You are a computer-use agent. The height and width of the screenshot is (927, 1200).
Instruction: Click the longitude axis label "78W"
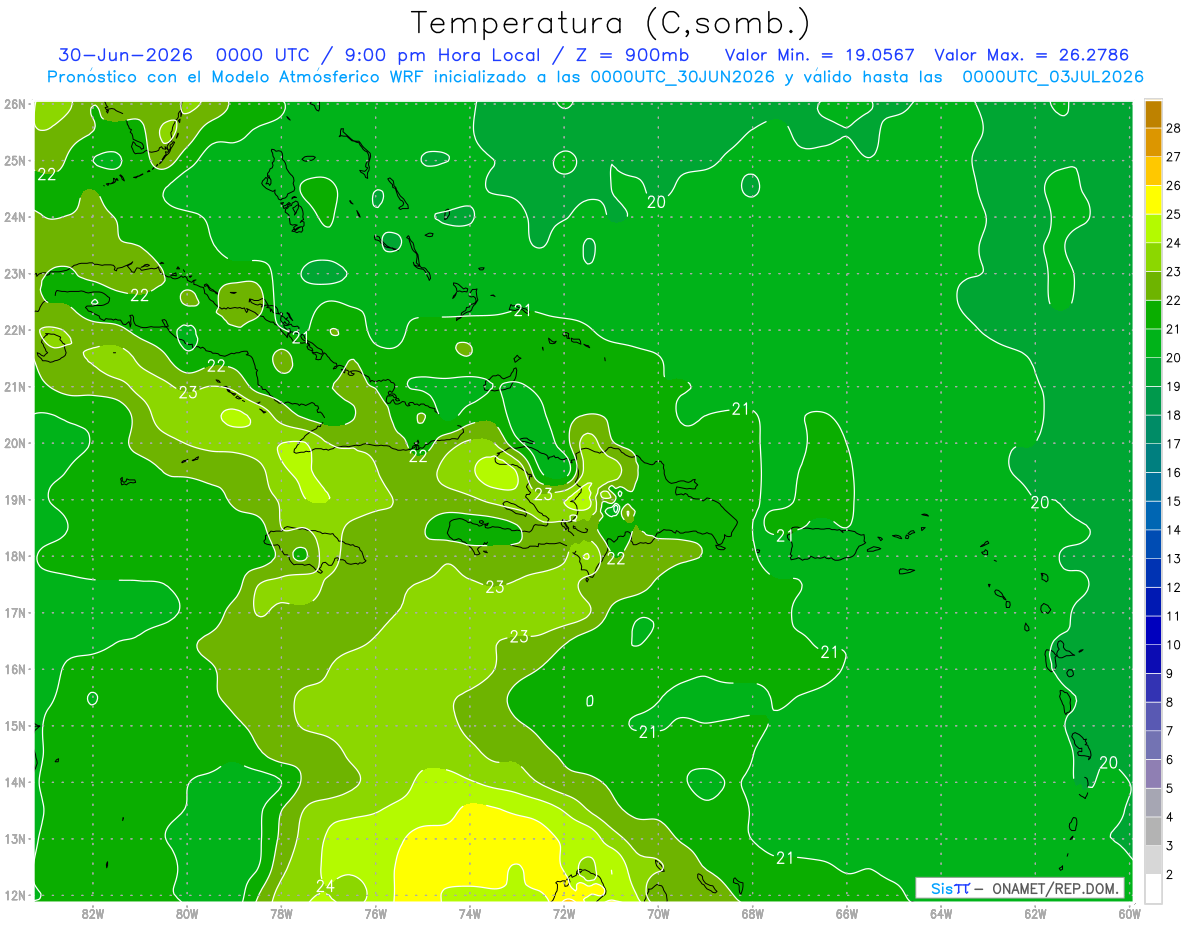point(281,913)
